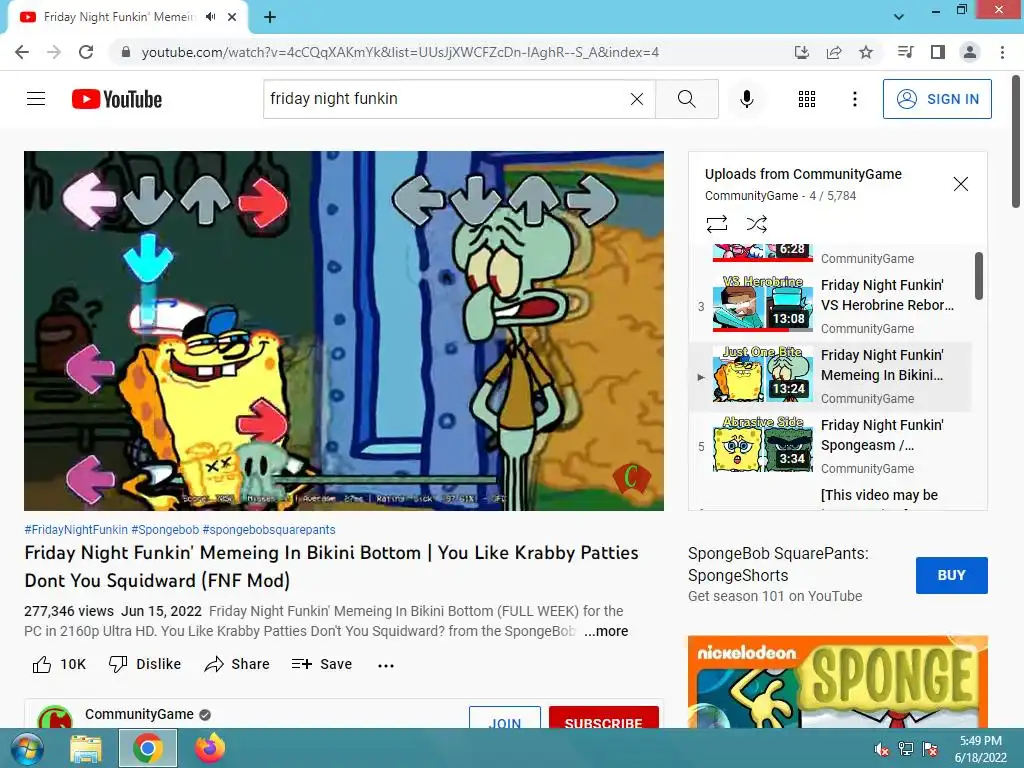Click the Chrome taskbar icon
The height and width of the screenshot is (768, 1024).
[148, 748]
